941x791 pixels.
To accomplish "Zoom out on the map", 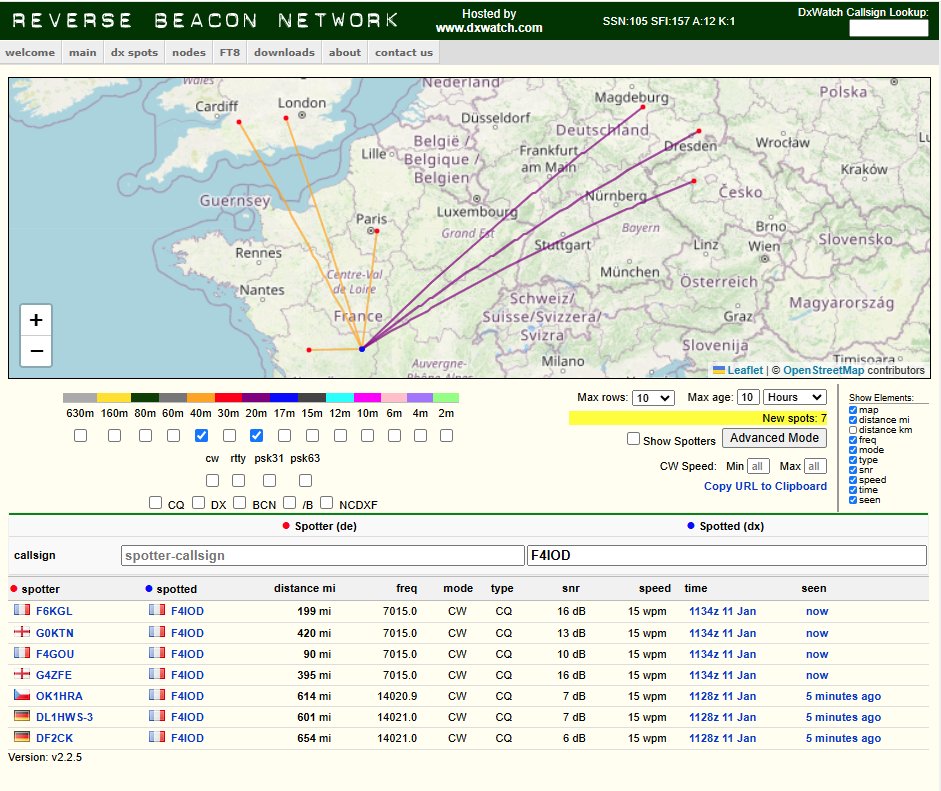I will [36, 351].
